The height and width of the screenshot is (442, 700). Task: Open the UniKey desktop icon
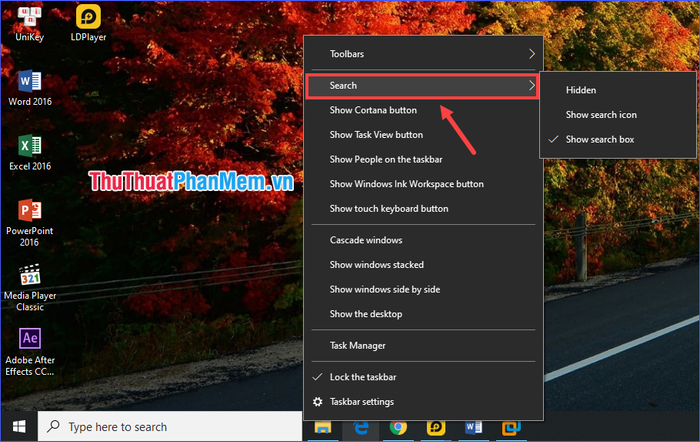[29, 22]
